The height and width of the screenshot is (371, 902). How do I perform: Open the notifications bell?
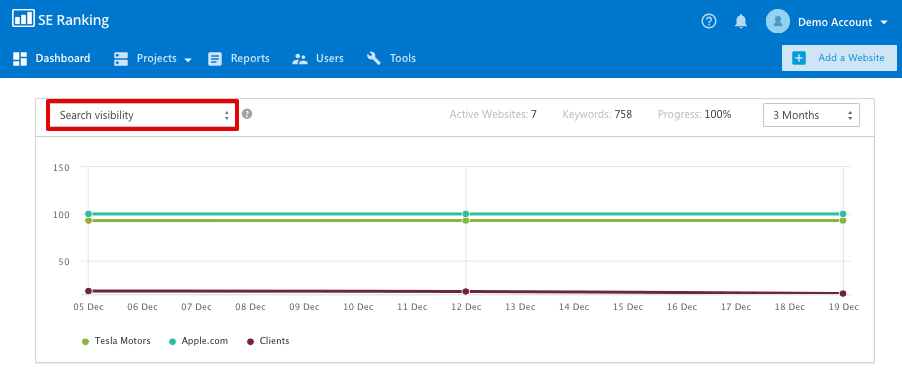point(741,21)
